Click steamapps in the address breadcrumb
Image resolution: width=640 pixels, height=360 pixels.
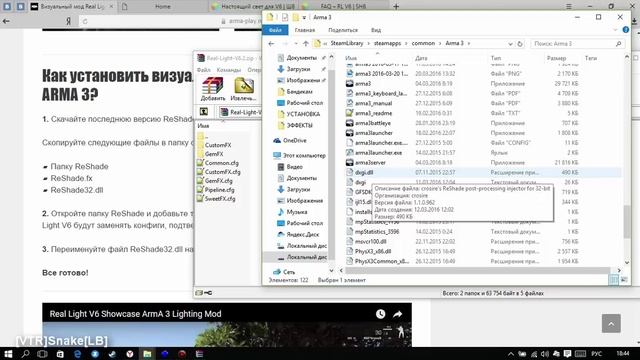tap(387, 43)
